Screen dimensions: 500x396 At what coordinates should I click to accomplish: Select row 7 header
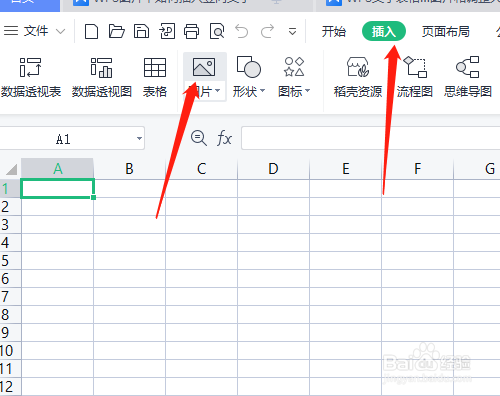10,297
